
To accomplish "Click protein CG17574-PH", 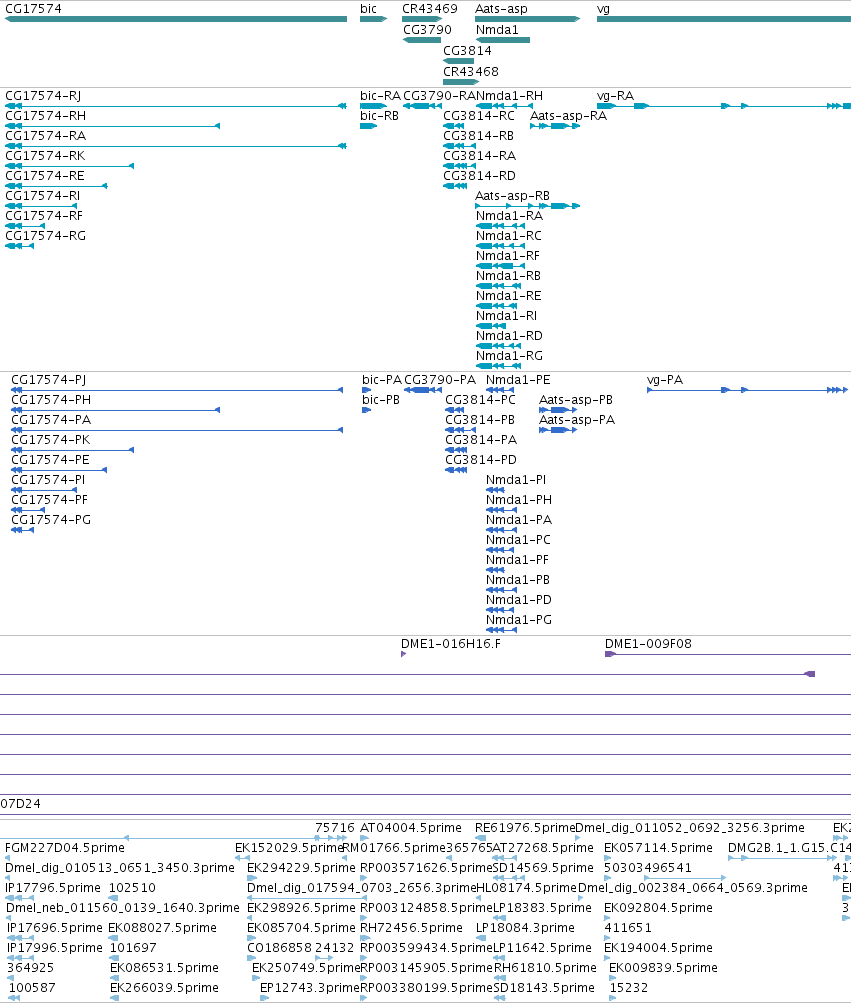I will (116, 410).
